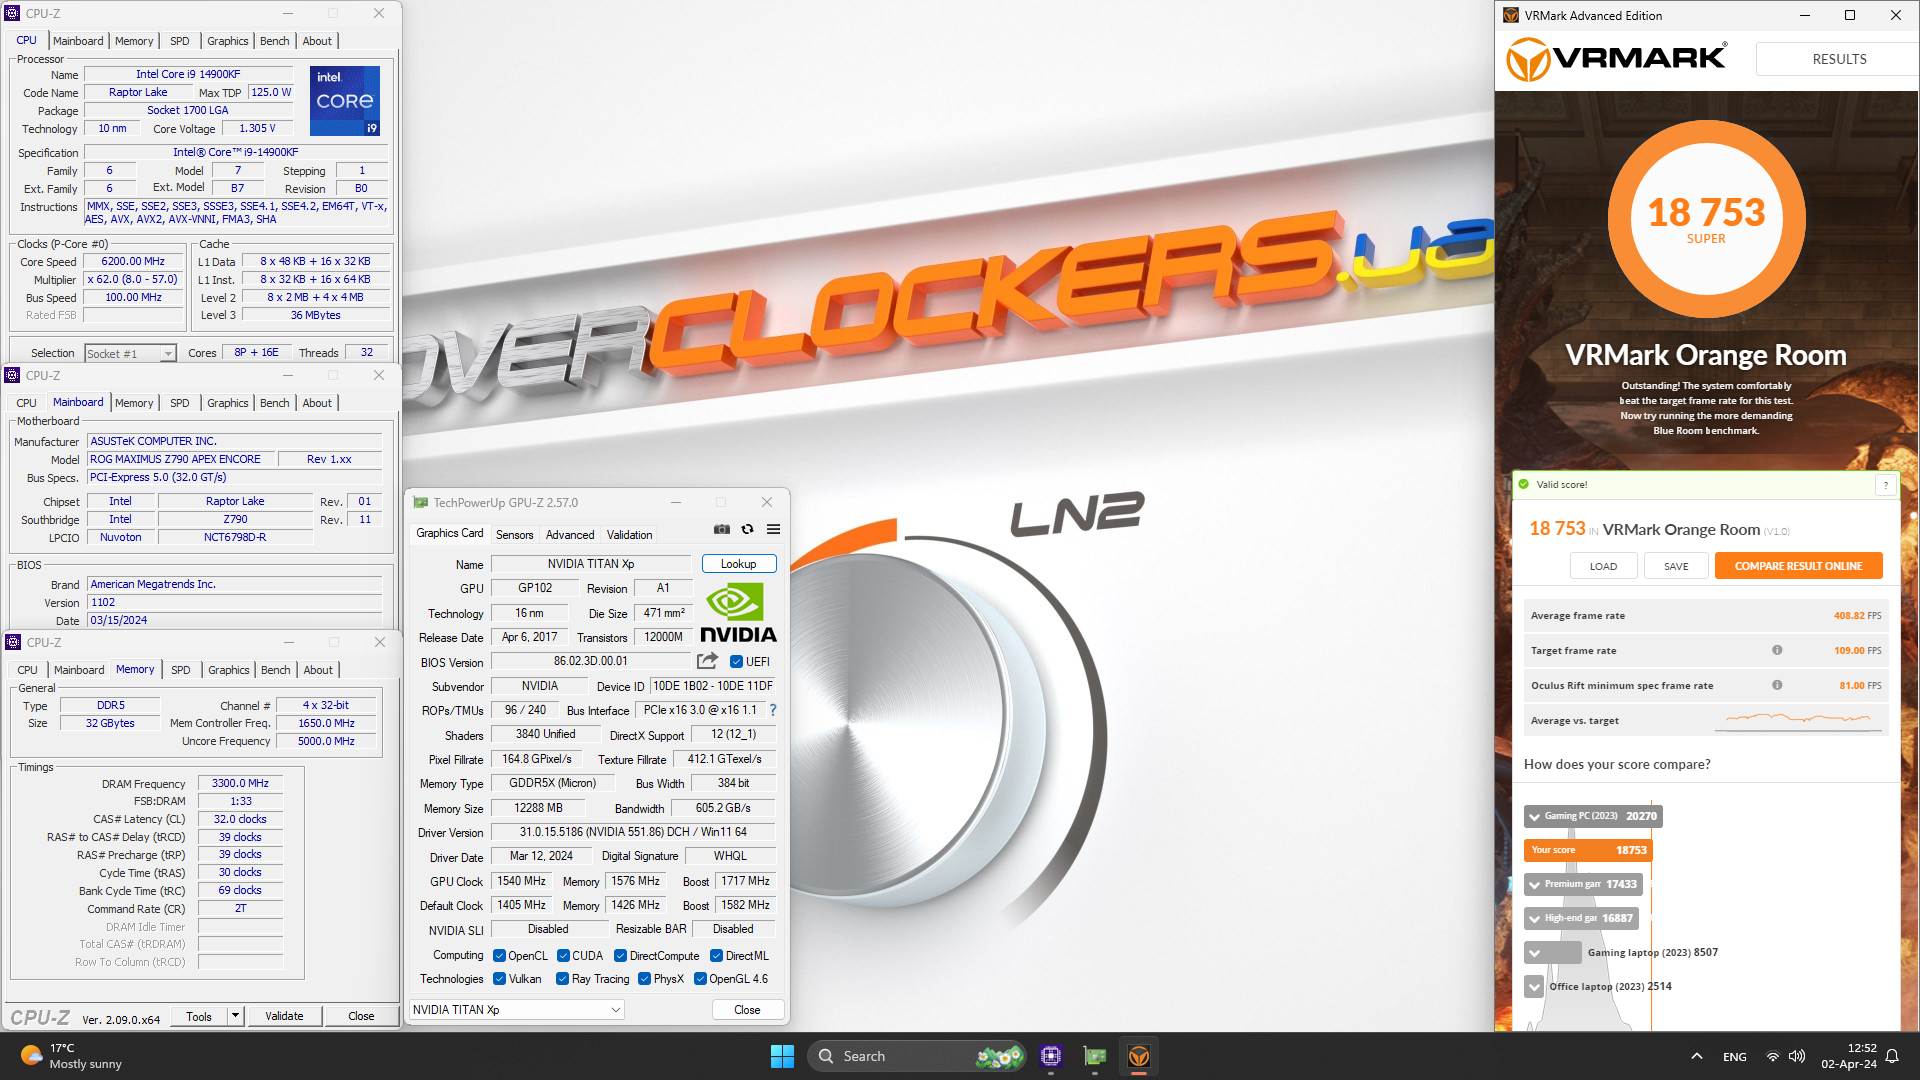This screenshot has width=1920, height=1080.
Task: Expand Premium gaming comparison 17433
Action: [x=1534, y=885]
